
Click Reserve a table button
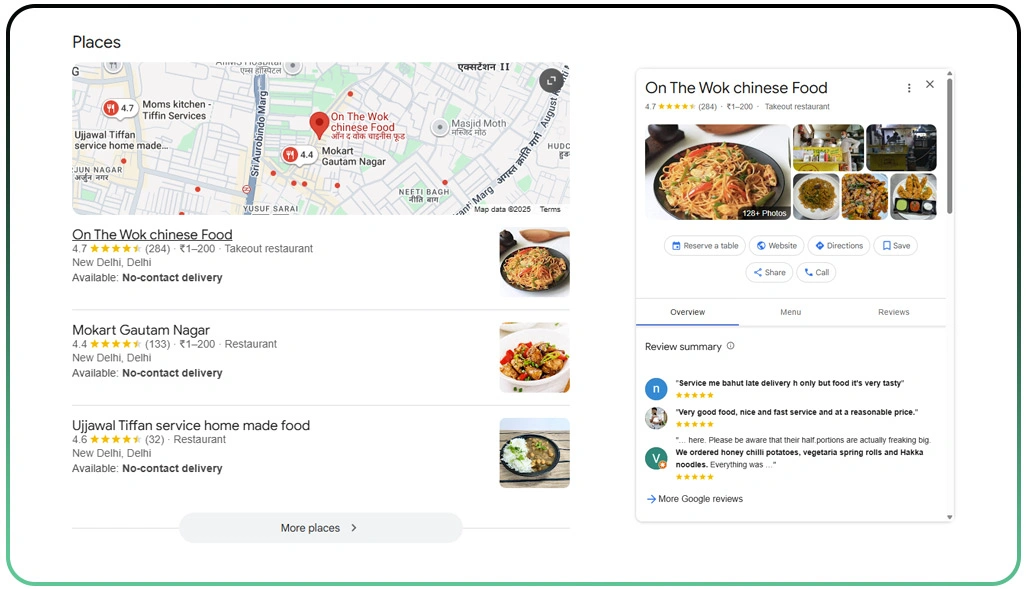click(x=705, y=246)
